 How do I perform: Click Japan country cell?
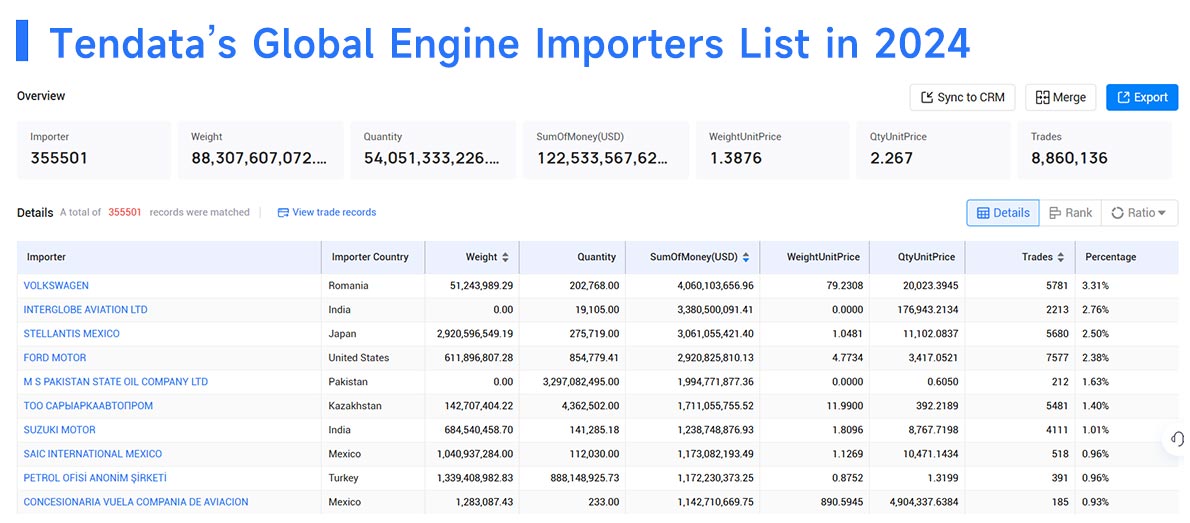tap(342, 333)
